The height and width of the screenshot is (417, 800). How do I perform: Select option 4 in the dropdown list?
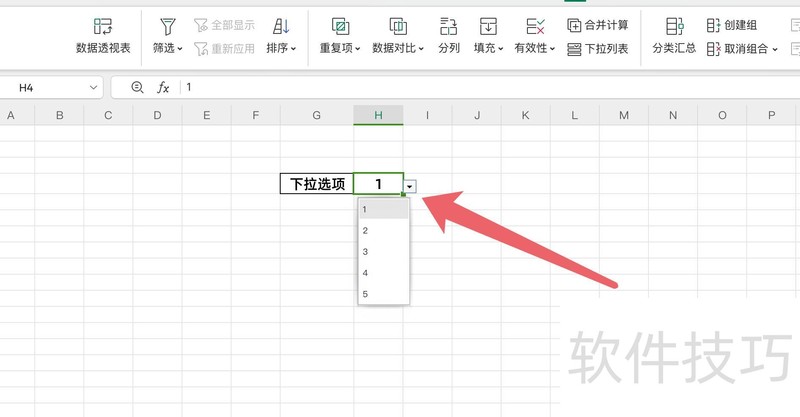click(x=384, y=273)
